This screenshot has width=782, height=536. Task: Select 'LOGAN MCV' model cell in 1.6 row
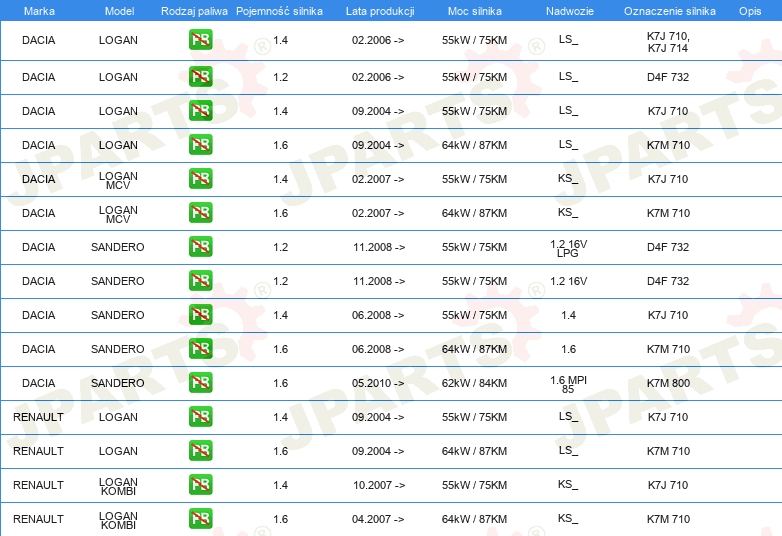tap(118, 214)
